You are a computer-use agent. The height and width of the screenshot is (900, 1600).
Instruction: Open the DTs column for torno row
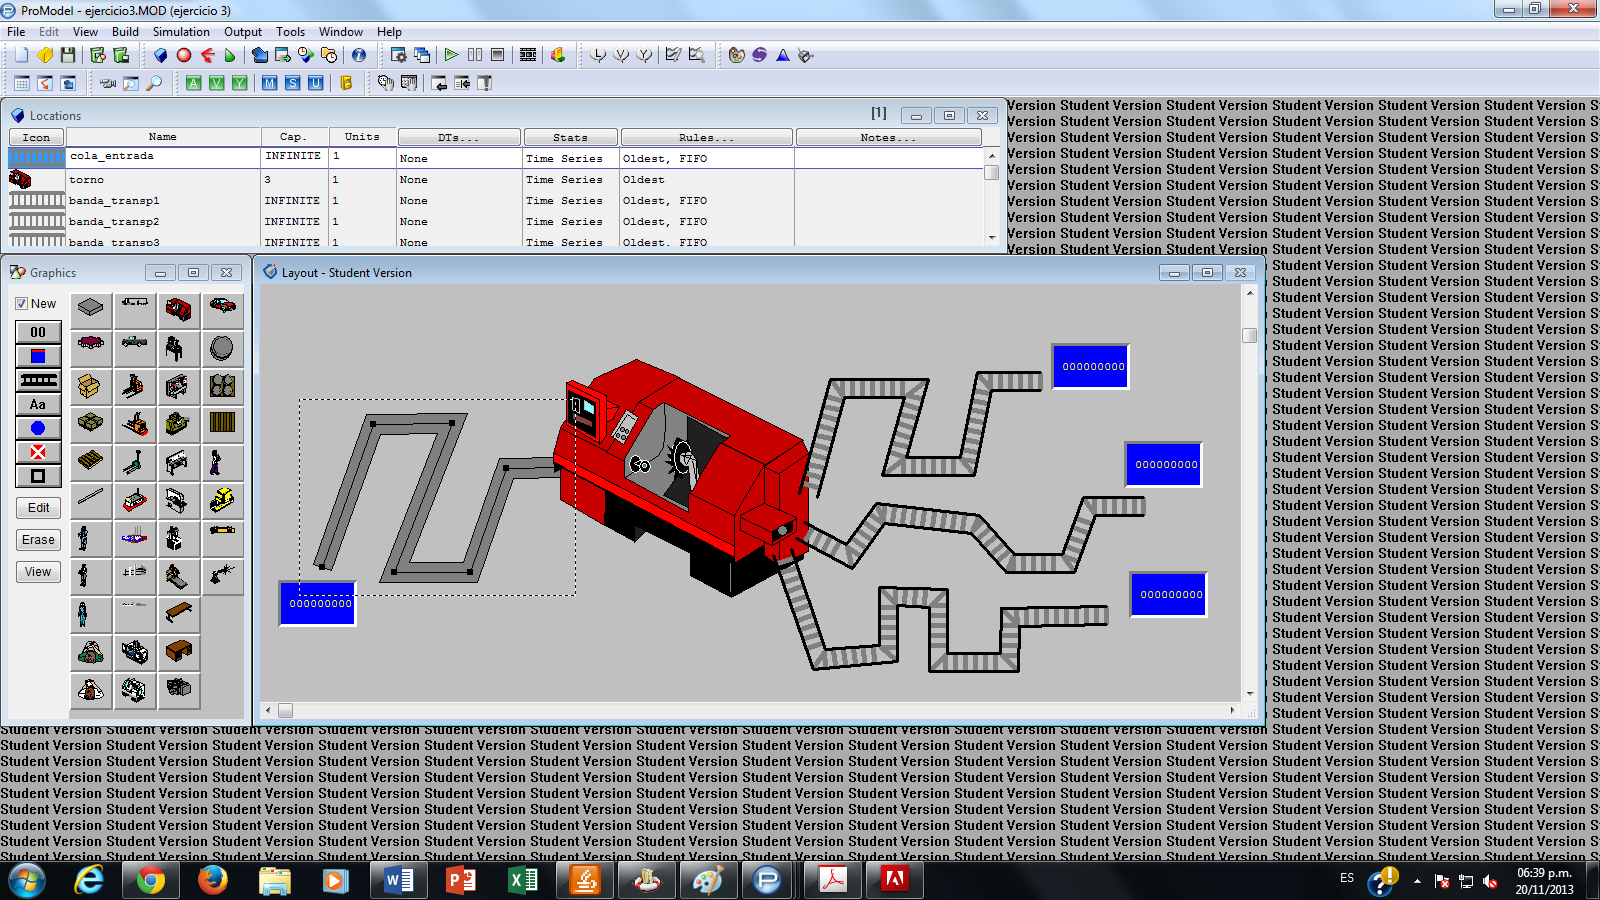458,179
